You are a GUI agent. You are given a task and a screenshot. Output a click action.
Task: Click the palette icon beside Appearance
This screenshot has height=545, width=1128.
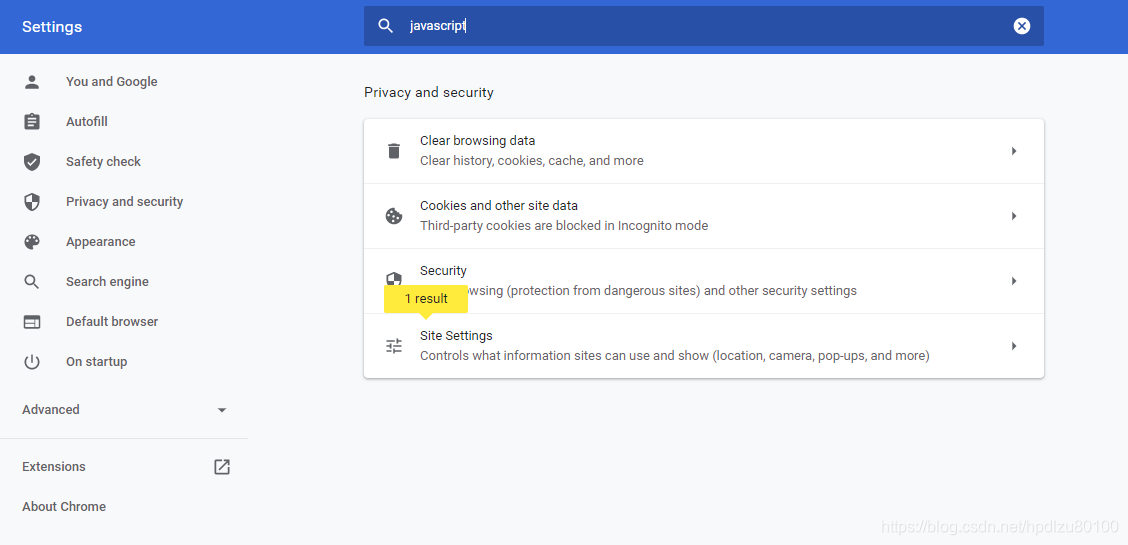click(x=32, y=242)
